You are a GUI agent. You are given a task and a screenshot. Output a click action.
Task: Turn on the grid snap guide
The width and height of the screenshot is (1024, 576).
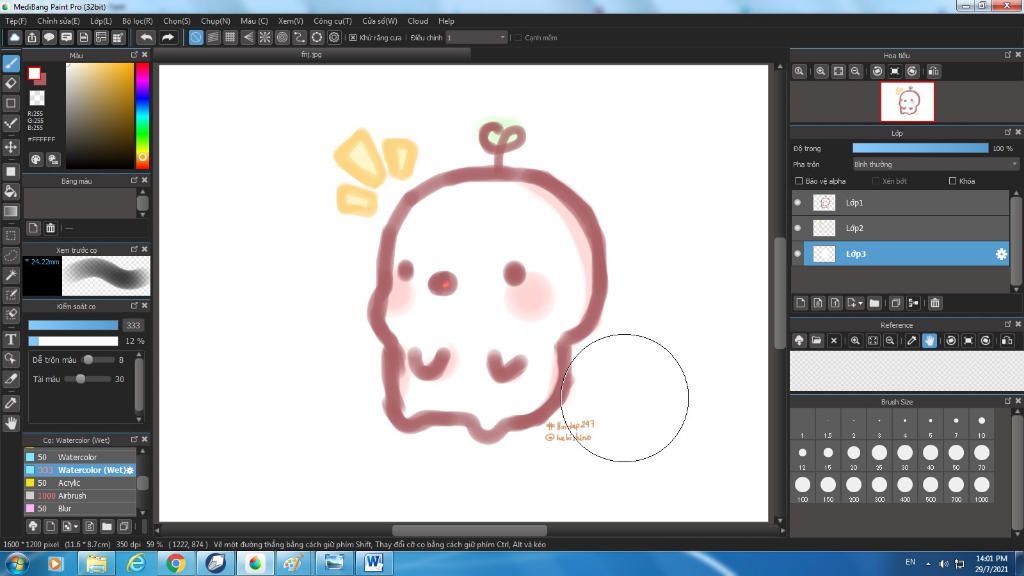(231, 37)
